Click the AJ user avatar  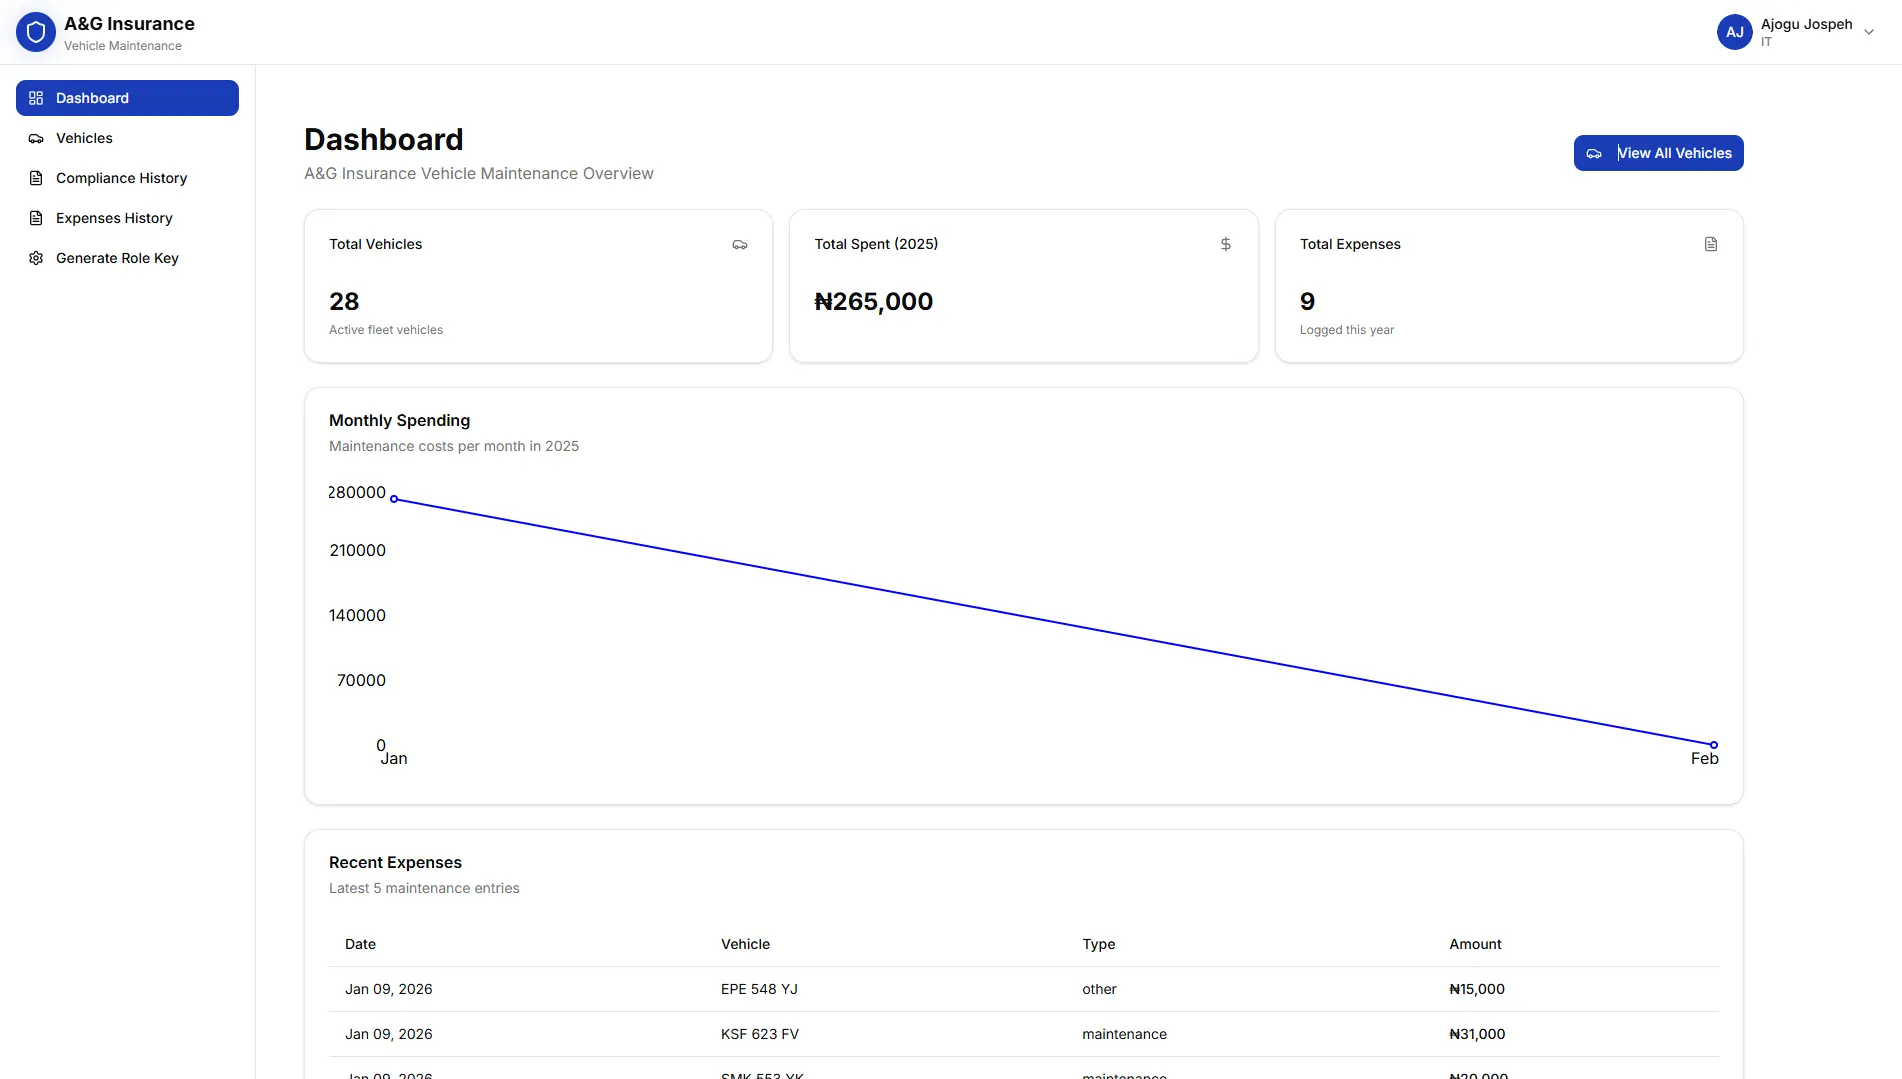point(1735,32)
